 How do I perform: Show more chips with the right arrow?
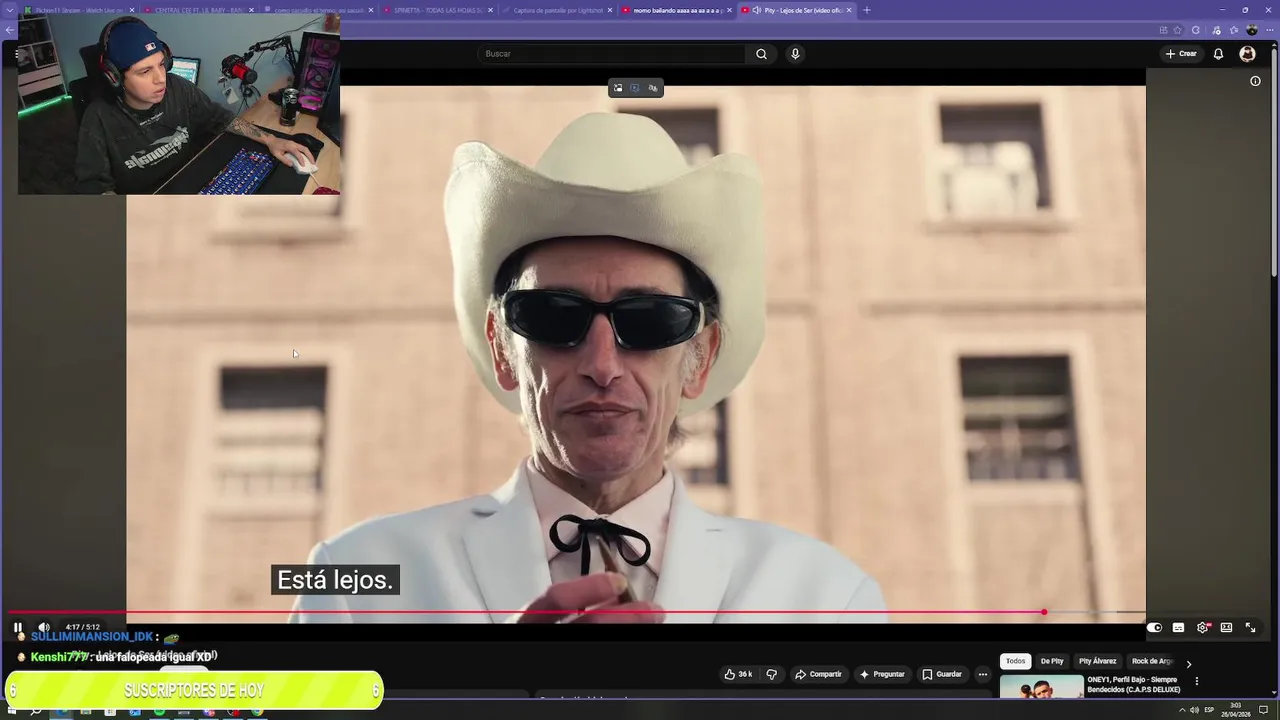(1188, 663)
